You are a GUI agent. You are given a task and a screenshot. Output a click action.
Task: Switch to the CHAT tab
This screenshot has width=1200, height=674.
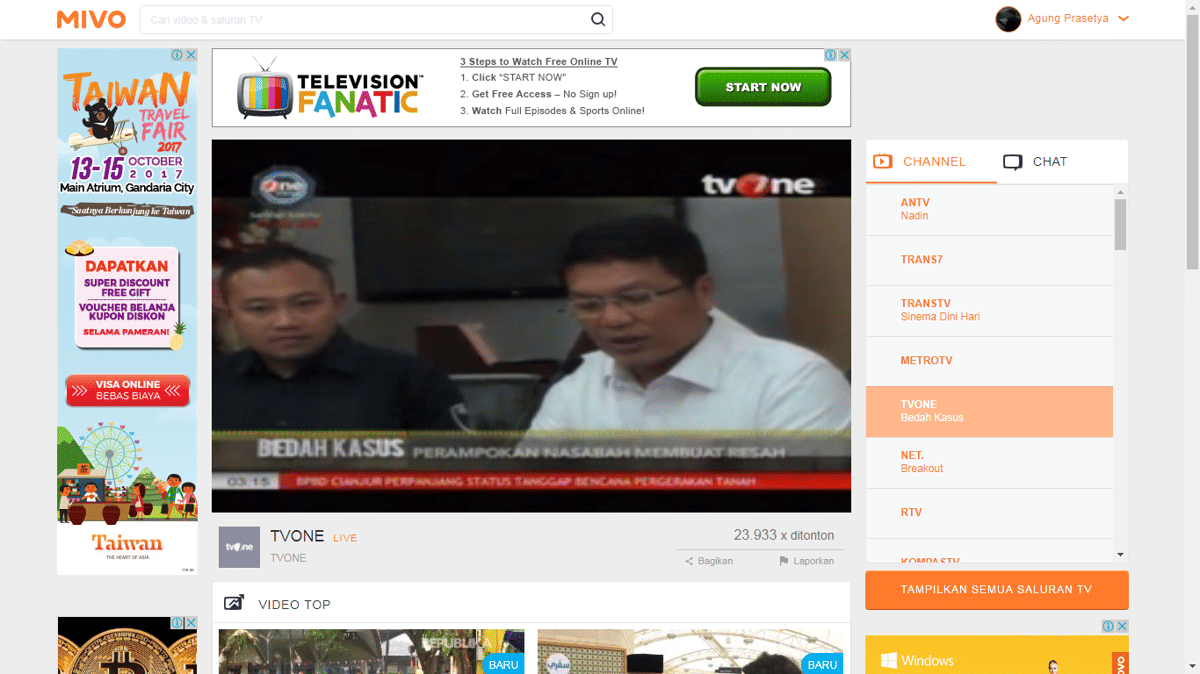[x=1036, y=161]
